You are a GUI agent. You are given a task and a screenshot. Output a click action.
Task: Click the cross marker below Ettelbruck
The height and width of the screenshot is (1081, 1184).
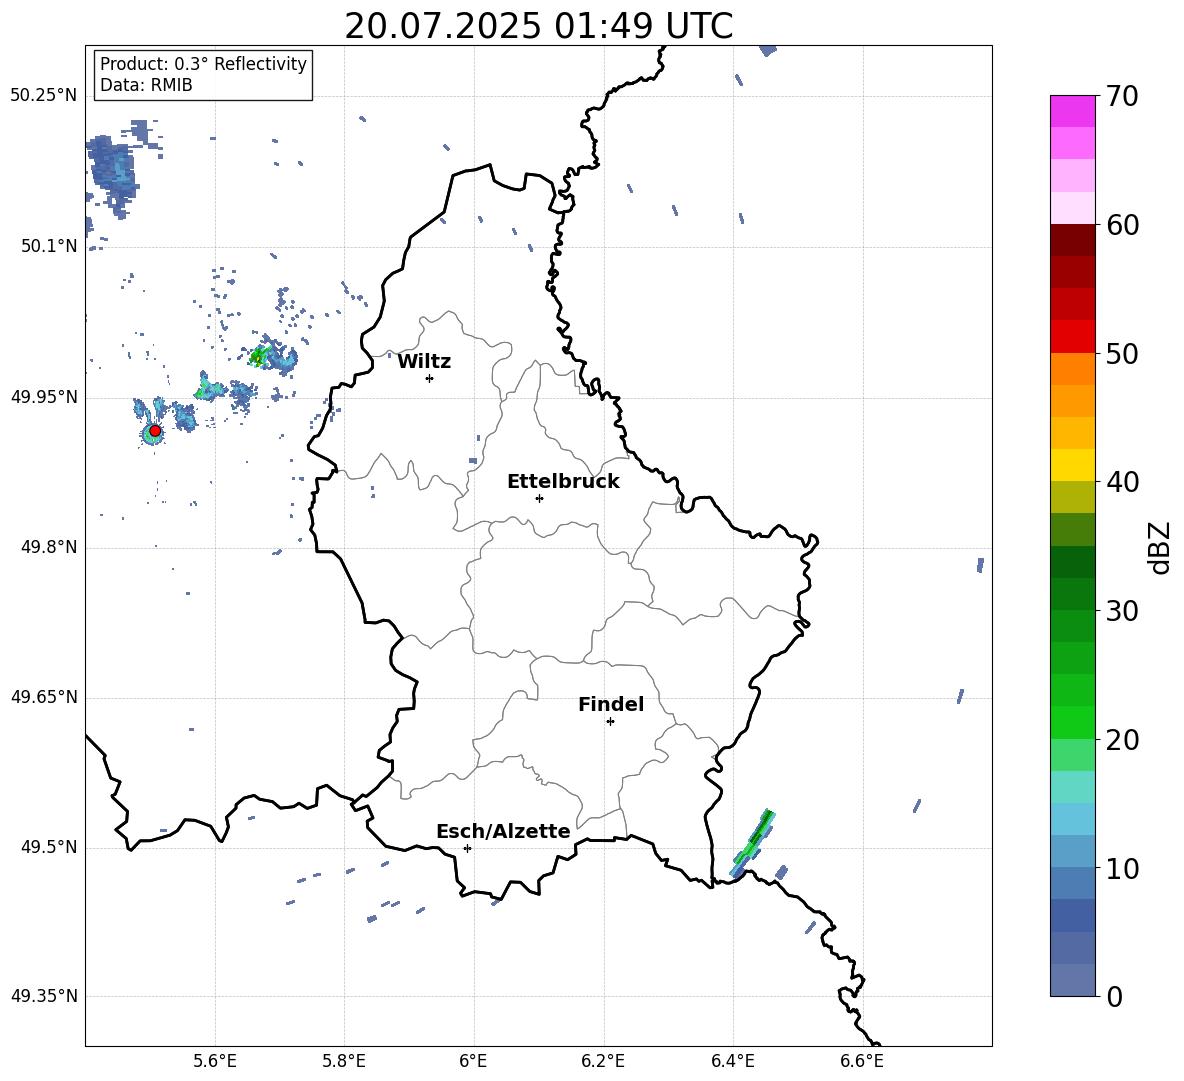point(539,498)
